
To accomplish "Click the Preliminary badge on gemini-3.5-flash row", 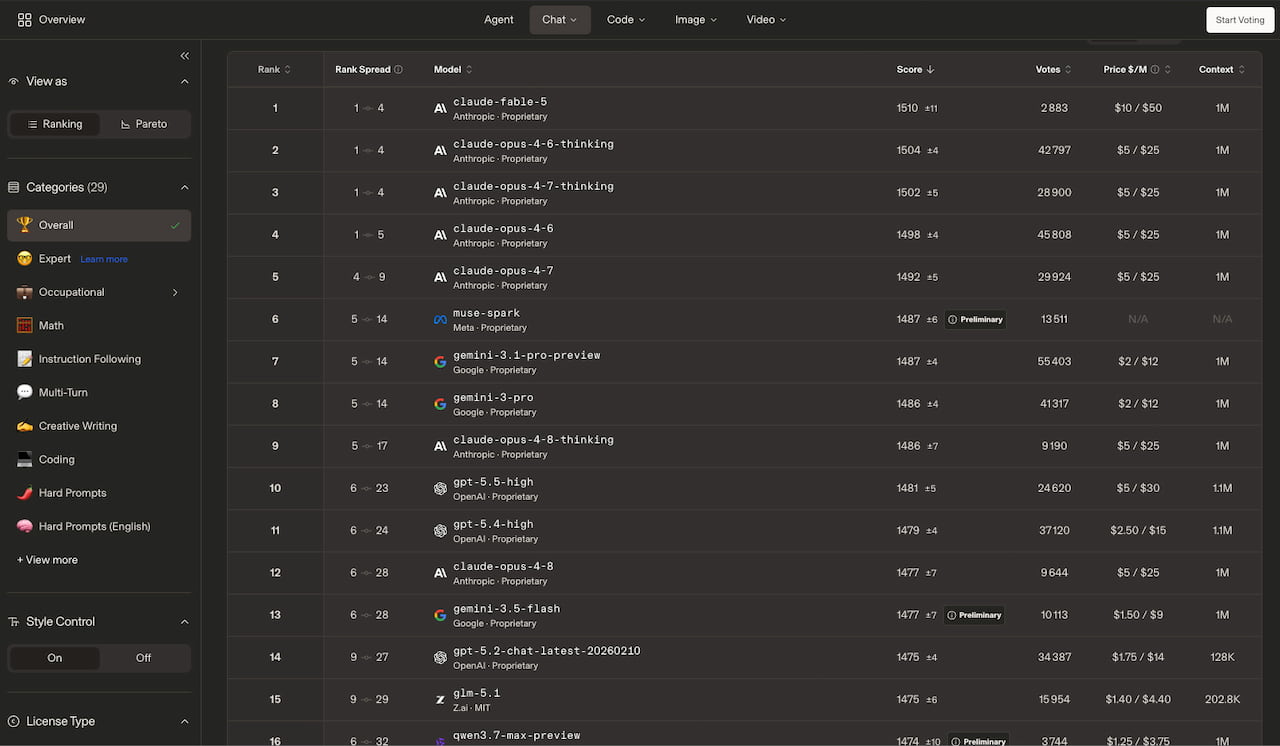I will pos(974,615).
